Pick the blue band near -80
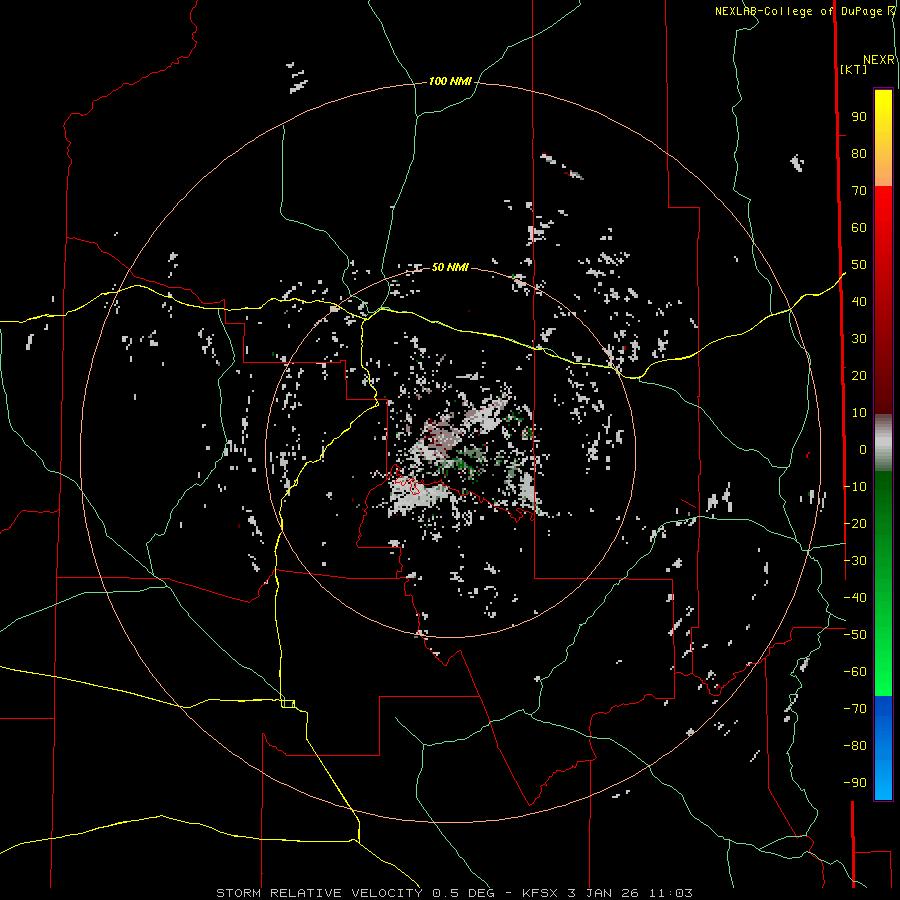The height and width of the screenshot is (900, 900). point(883,746)
